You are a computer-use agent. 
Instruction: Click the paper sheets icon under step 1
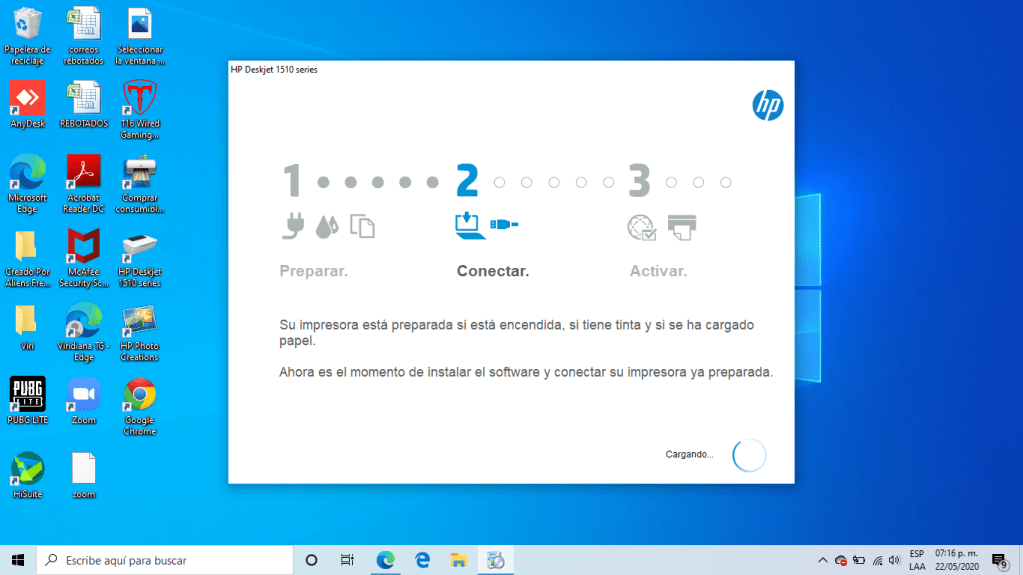pos(362,226)
